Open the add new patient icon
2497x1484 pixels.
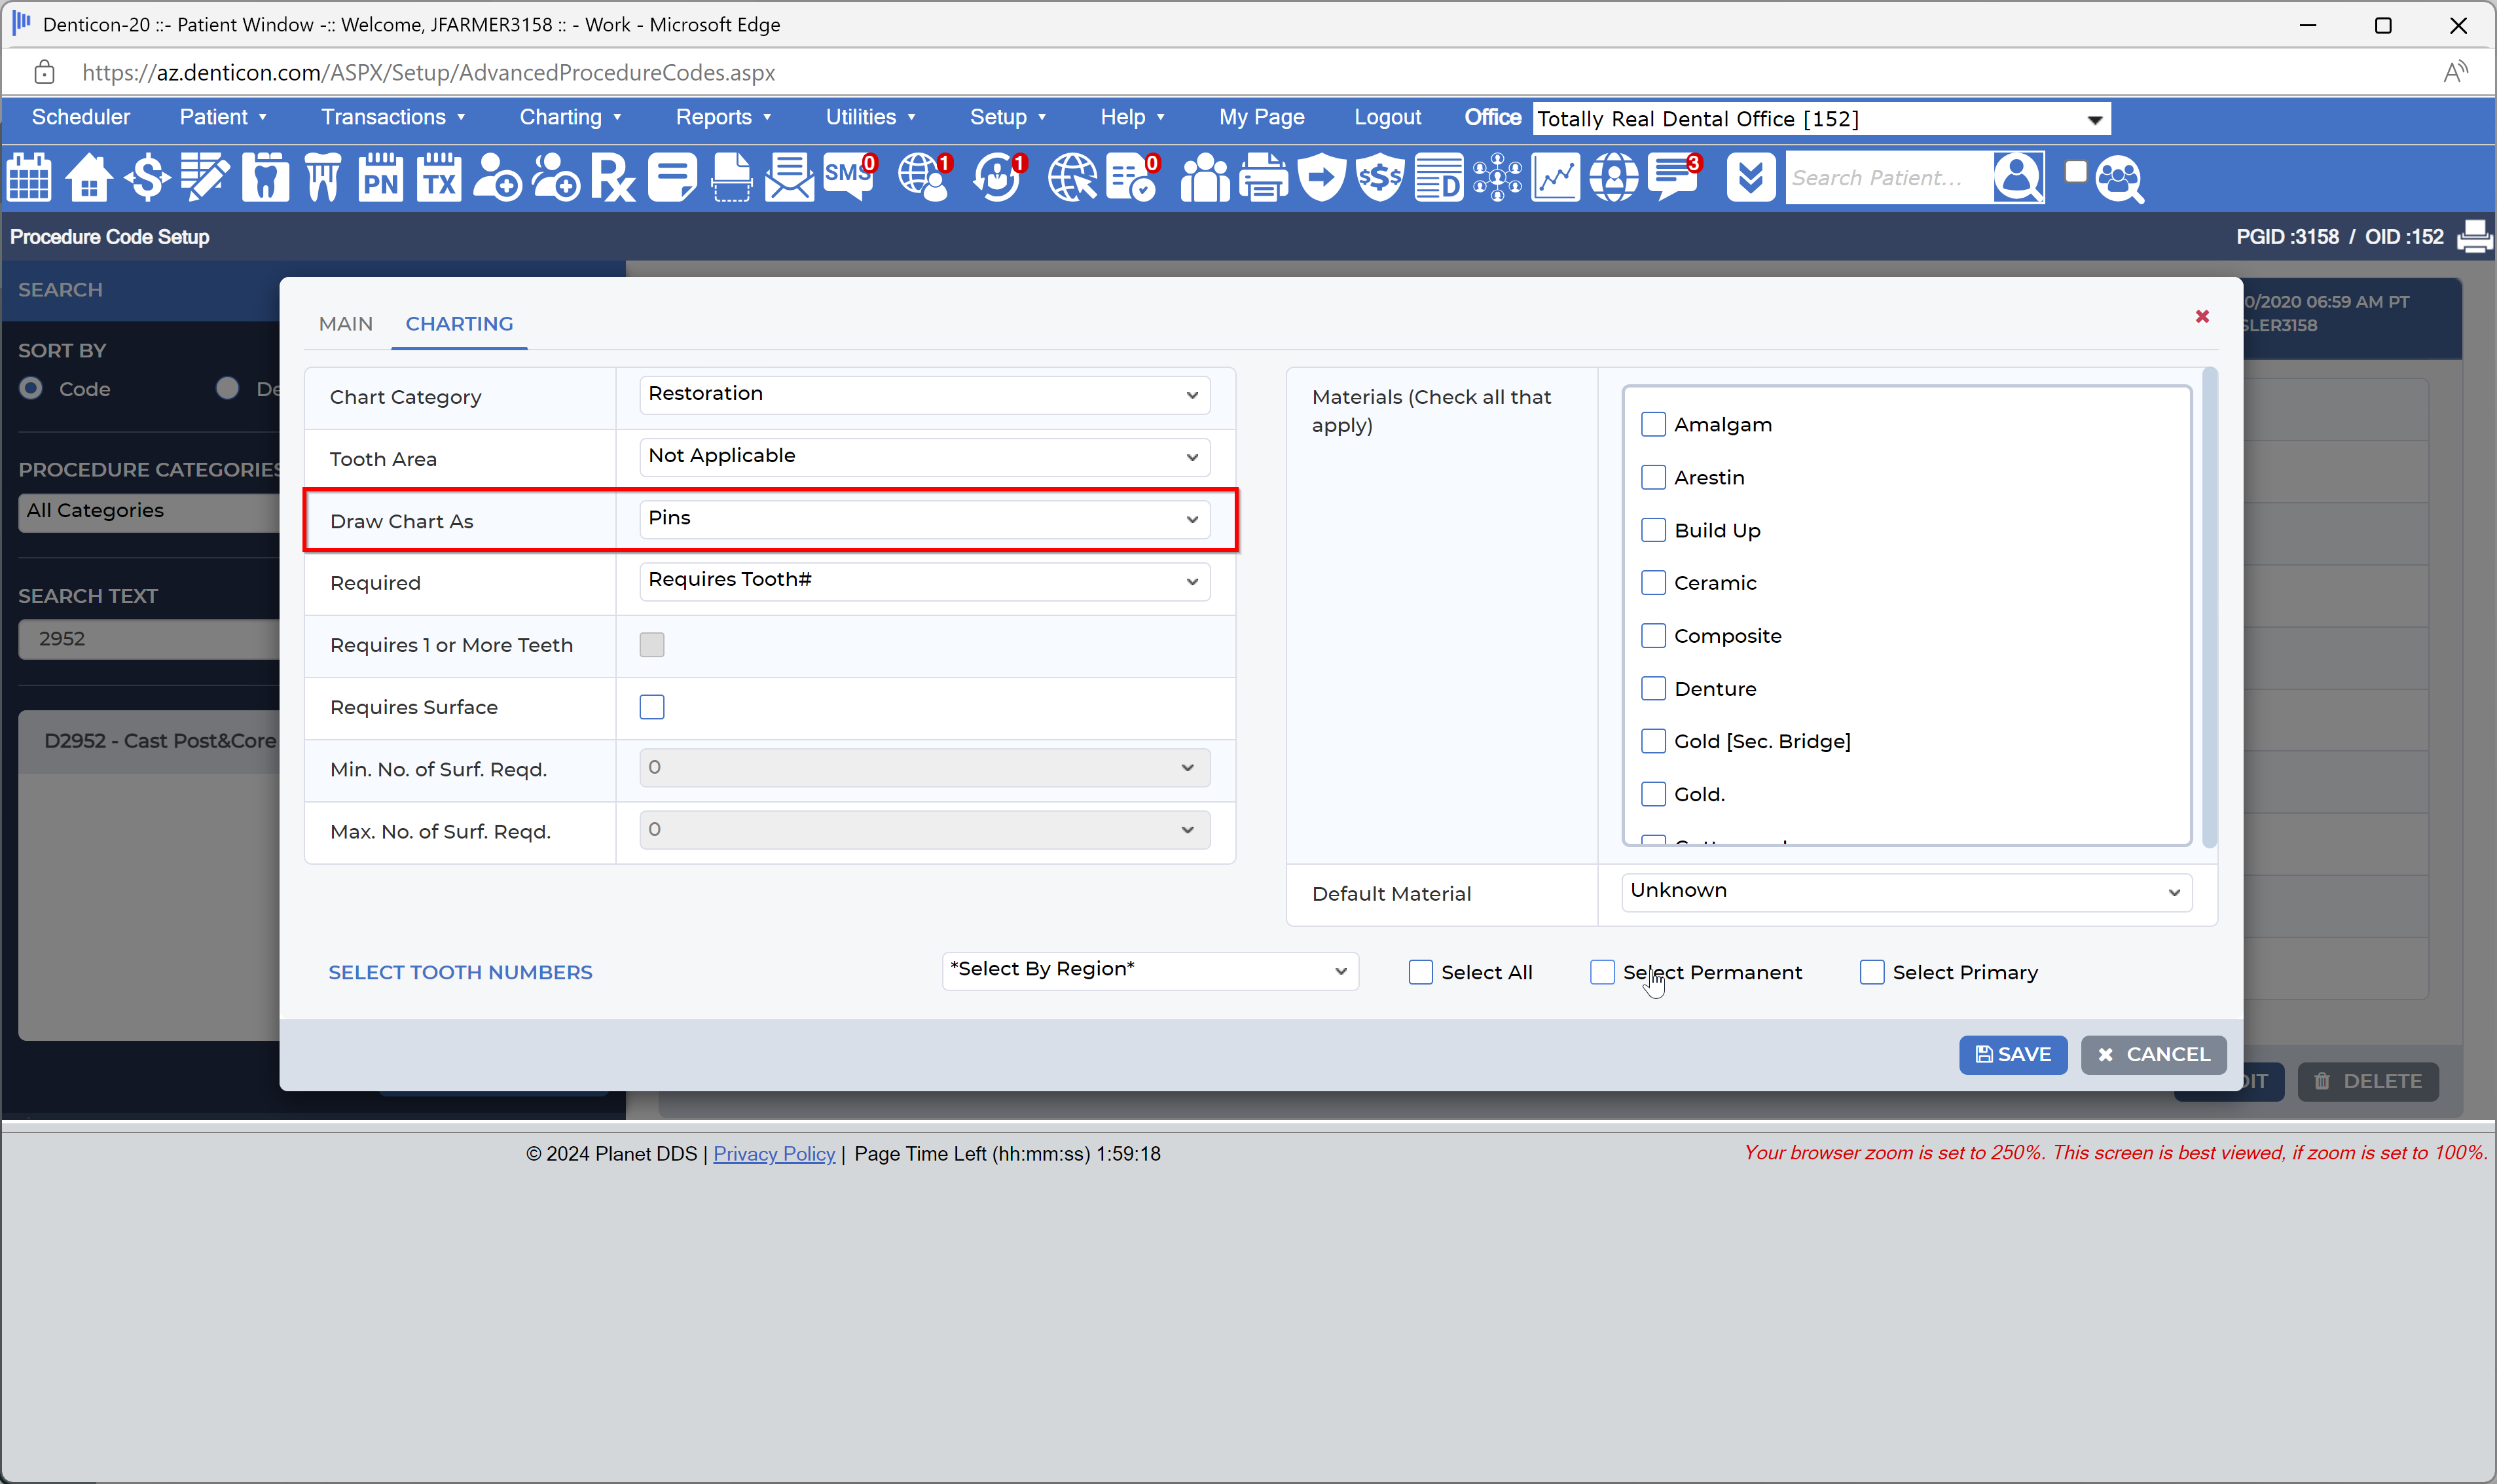point(497,177)
